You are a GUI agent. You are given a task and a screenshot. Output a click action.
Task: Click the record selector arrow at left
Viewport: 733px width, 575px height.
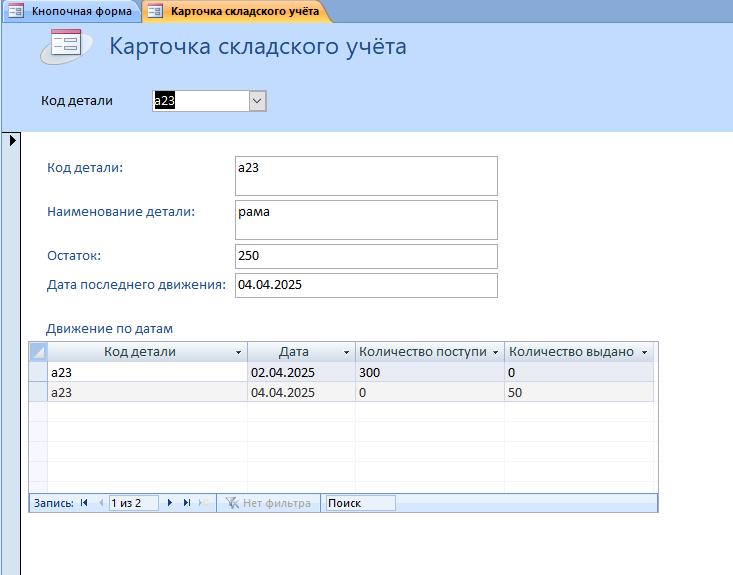[x=12, y=140]
